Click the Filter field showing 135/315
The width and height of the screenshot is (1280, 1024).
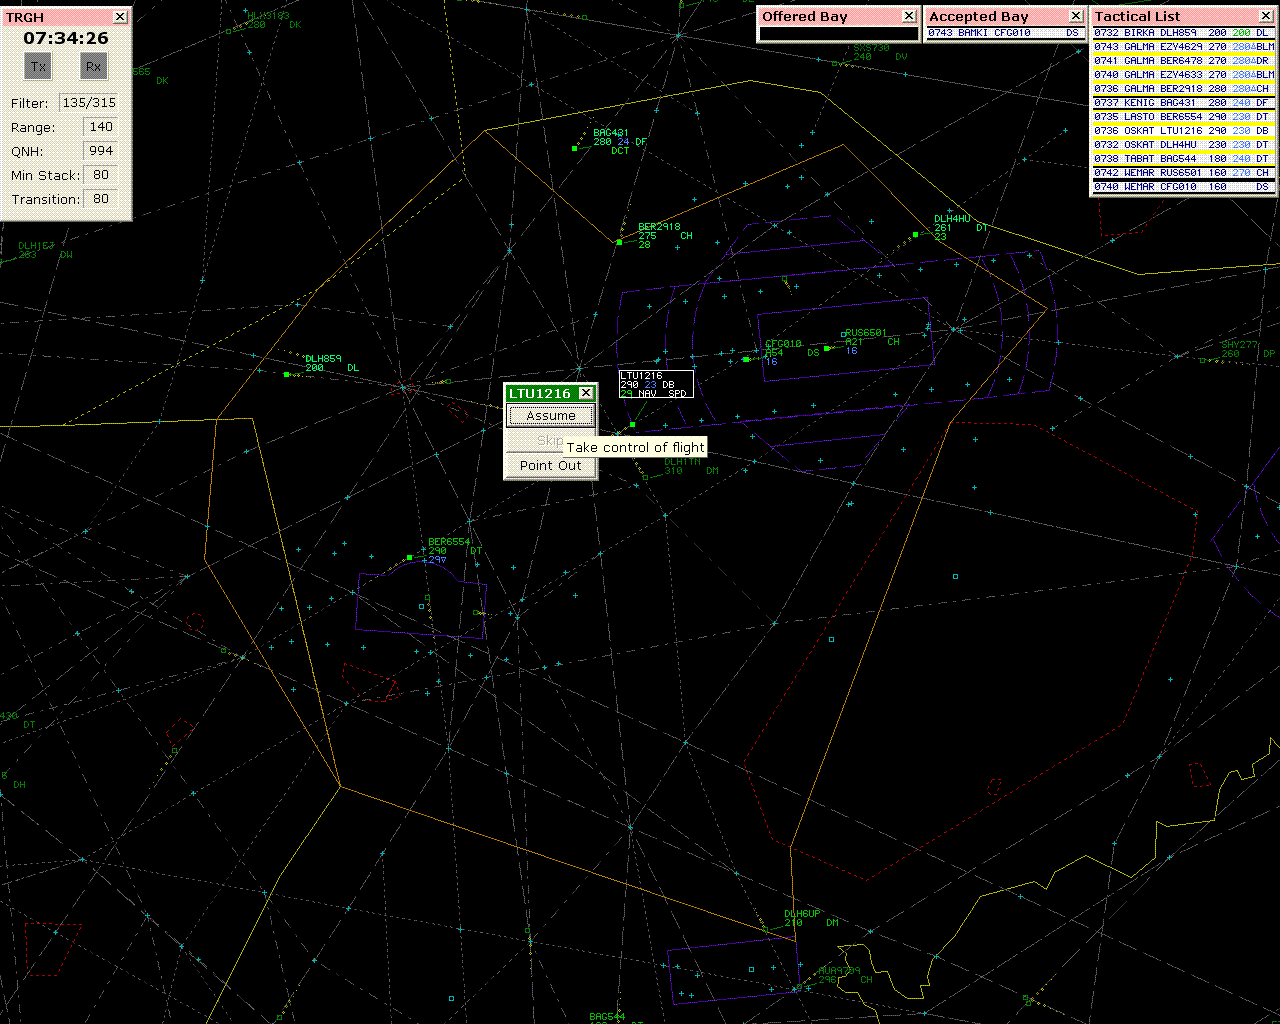point(89,103)
